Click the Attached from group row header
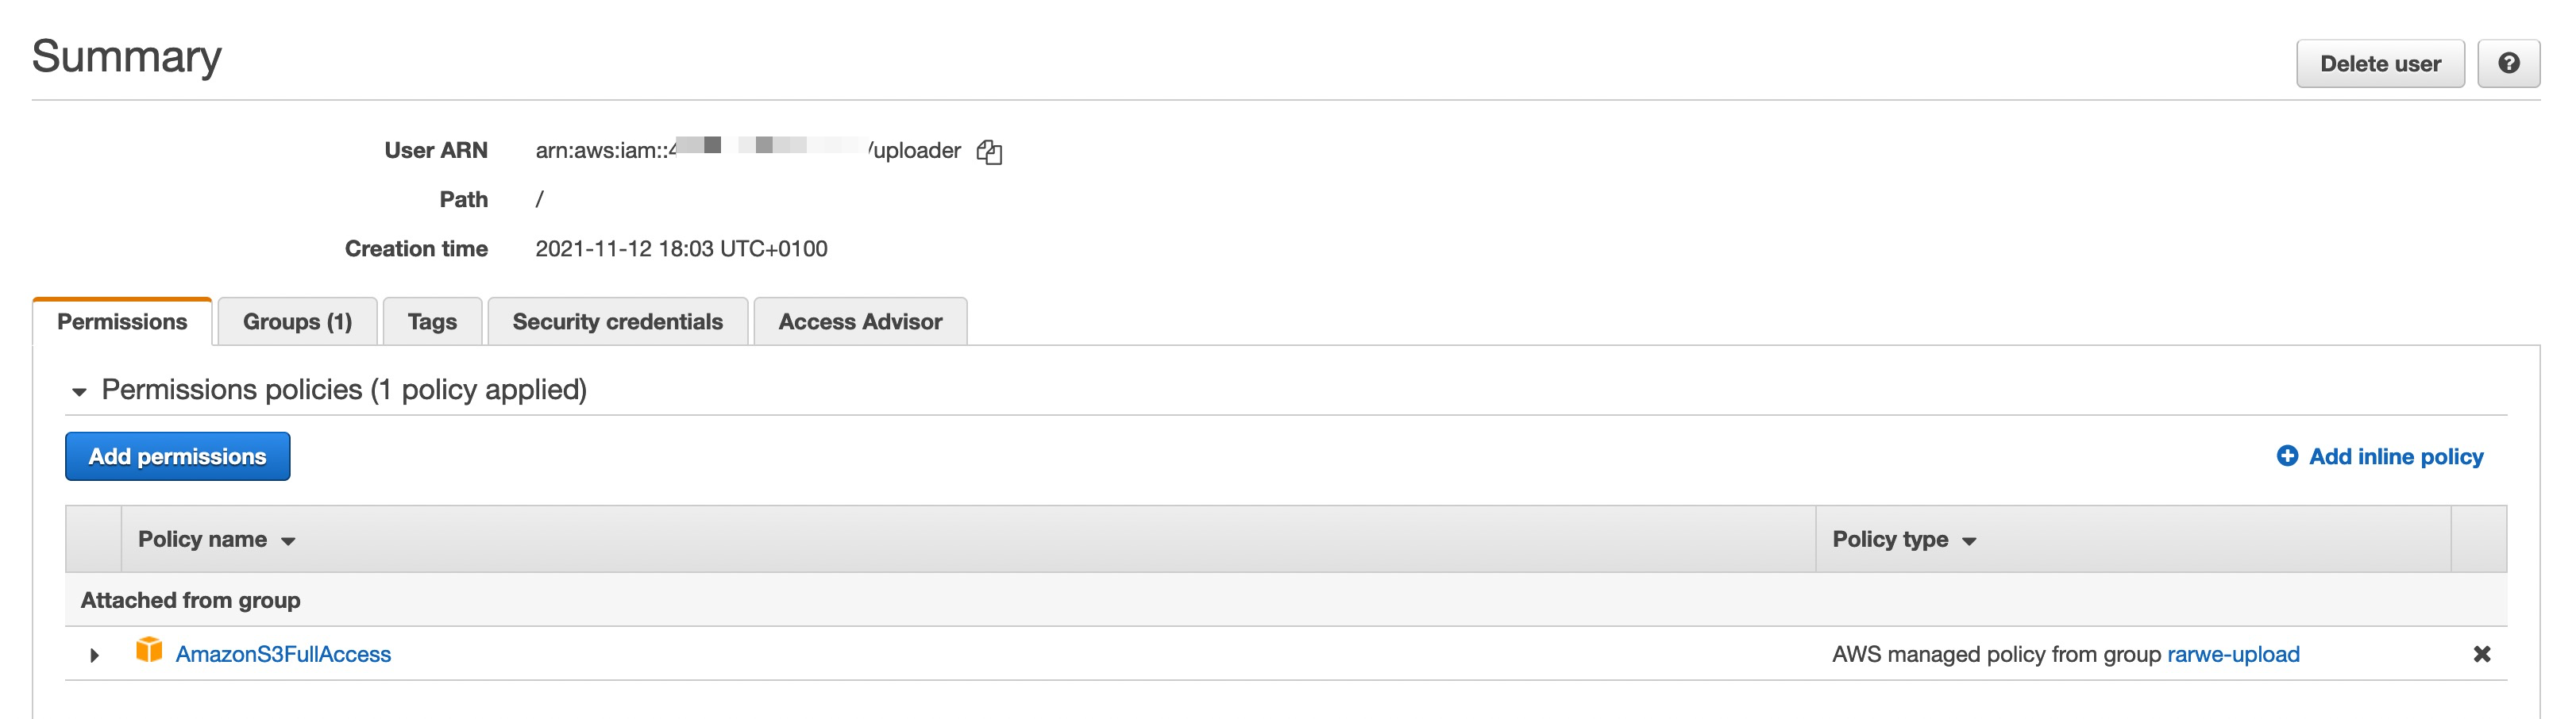 tap(190, 600)
